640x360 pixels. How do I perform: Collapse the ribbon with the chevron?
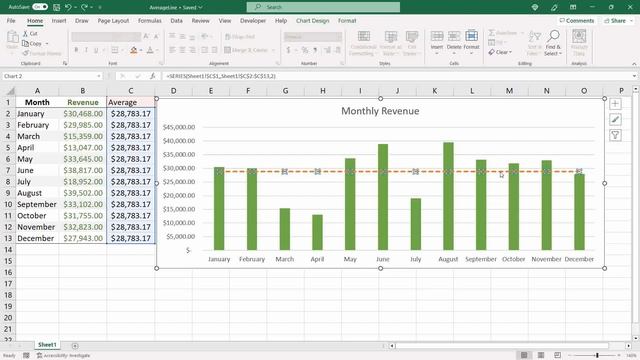[x=634, y=64]
